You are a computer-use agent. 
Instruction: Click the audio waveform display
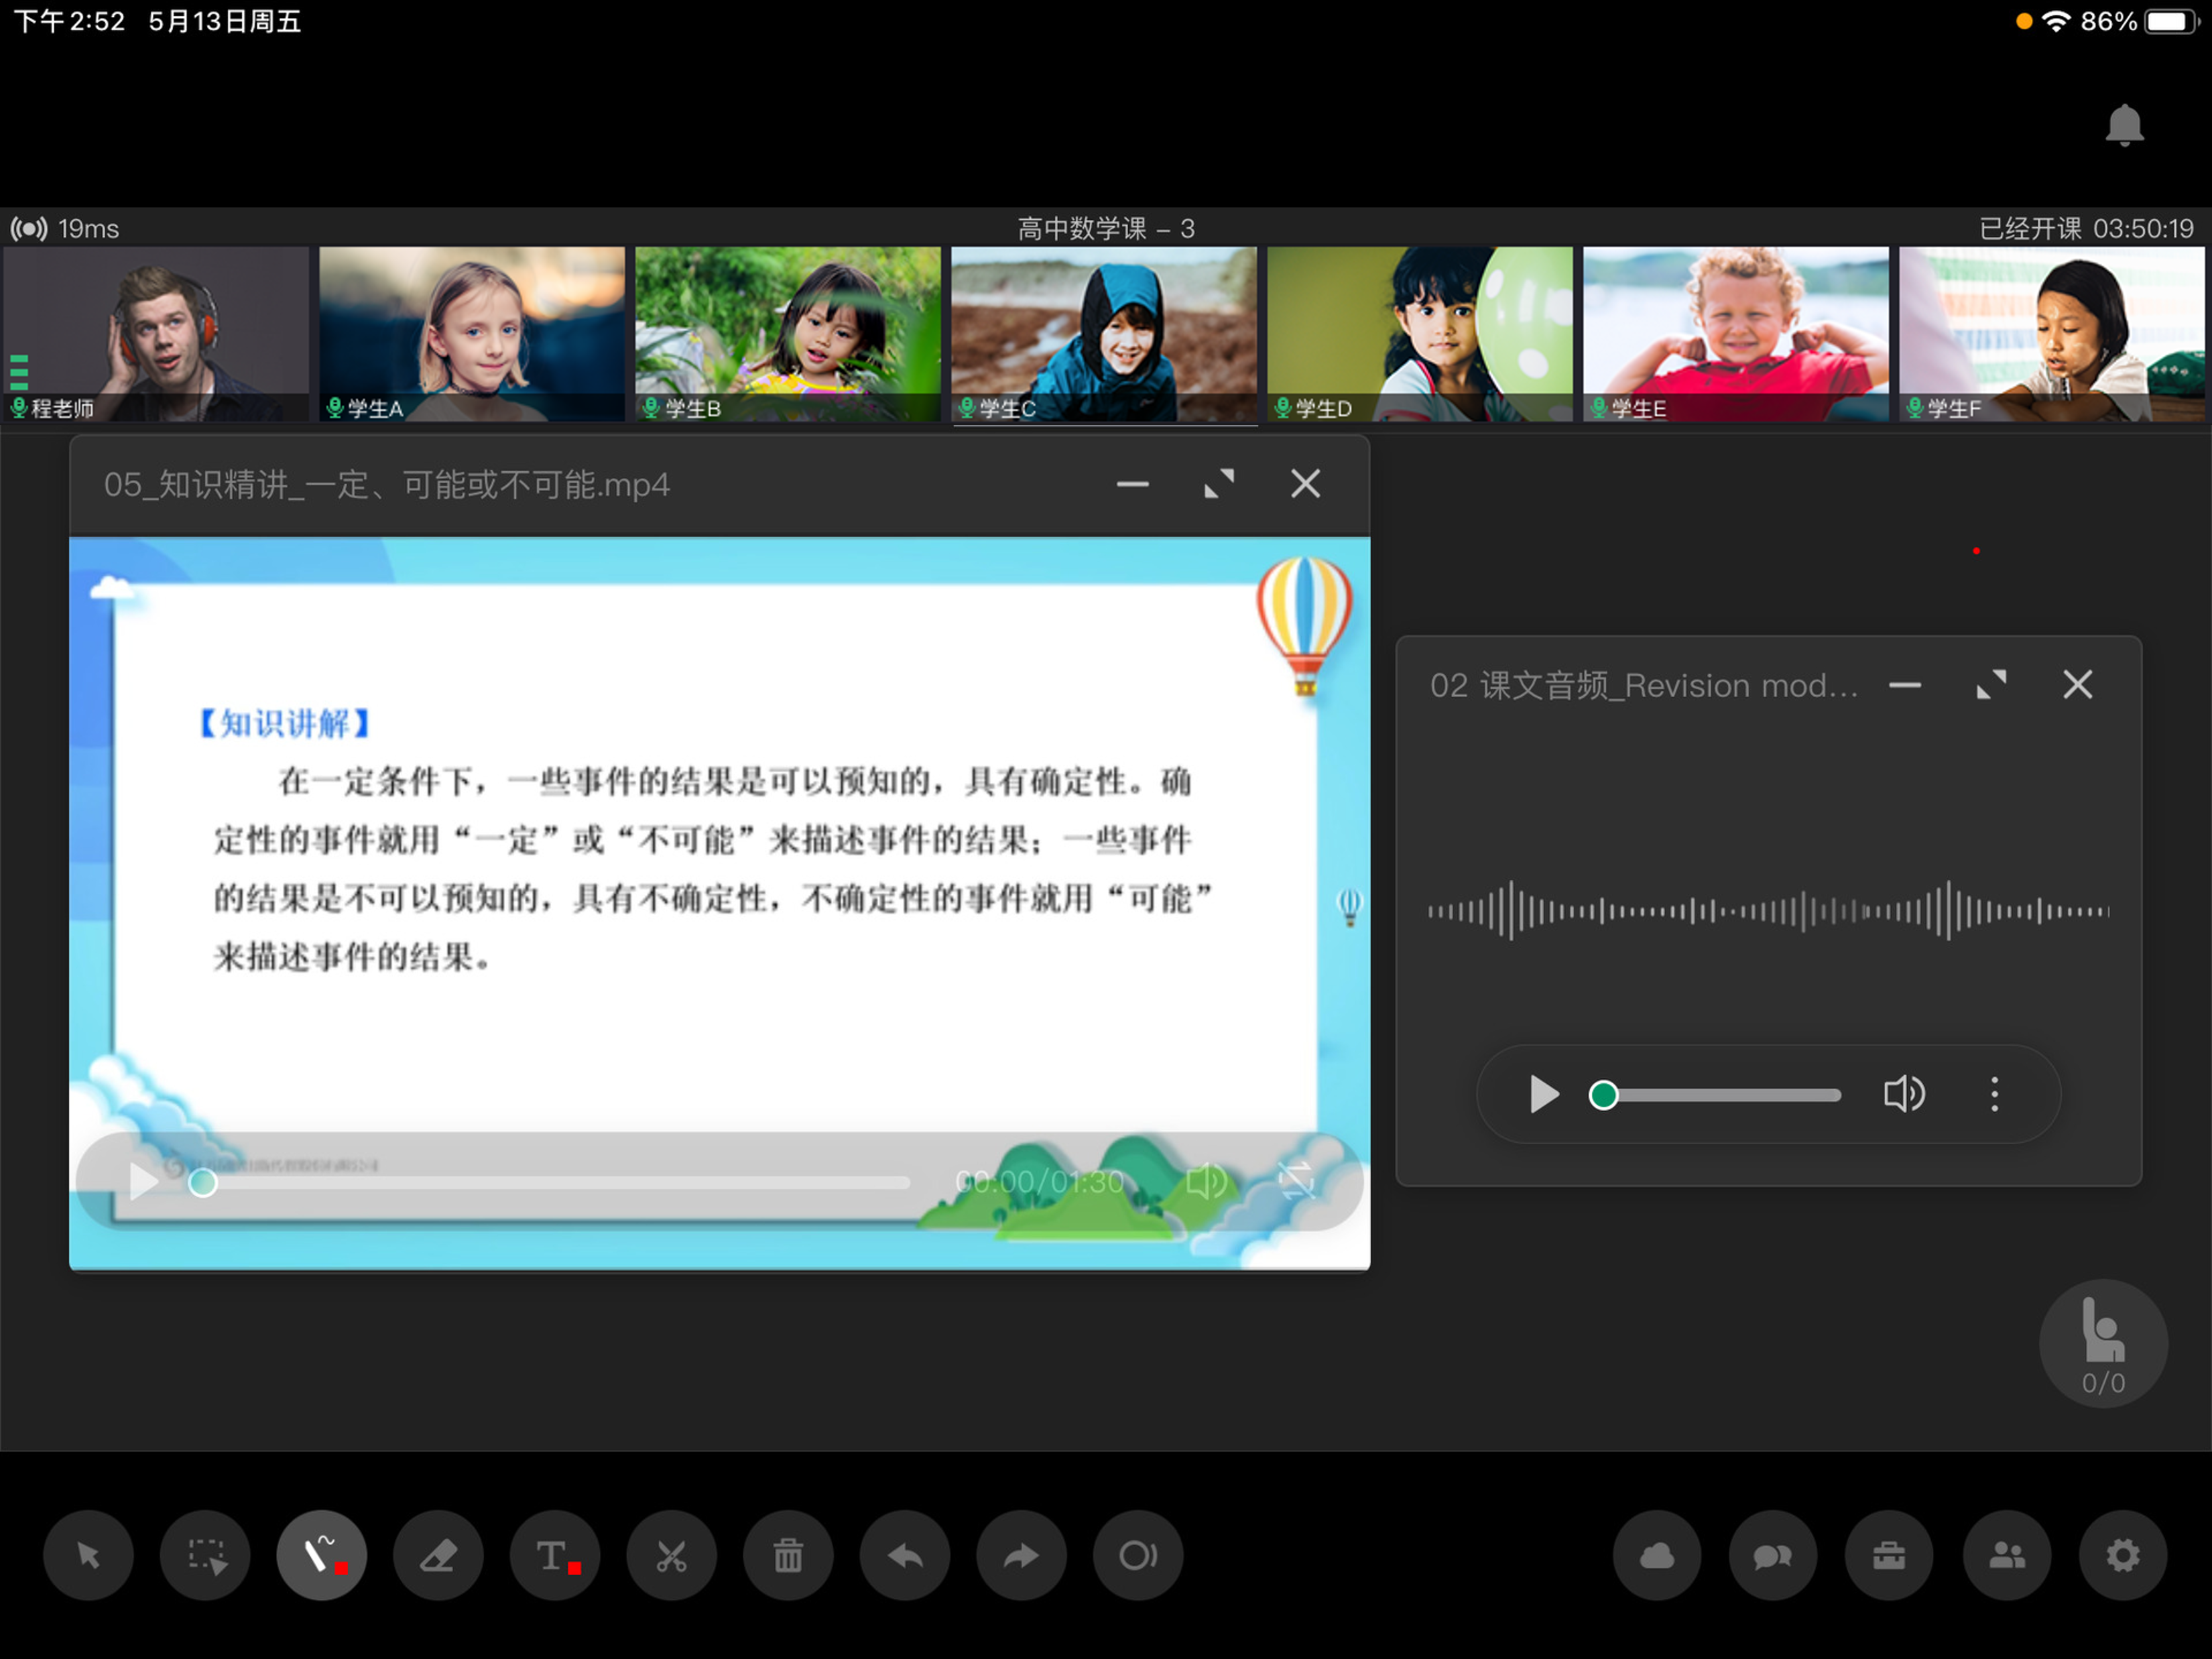click(x=1769, y=911)
